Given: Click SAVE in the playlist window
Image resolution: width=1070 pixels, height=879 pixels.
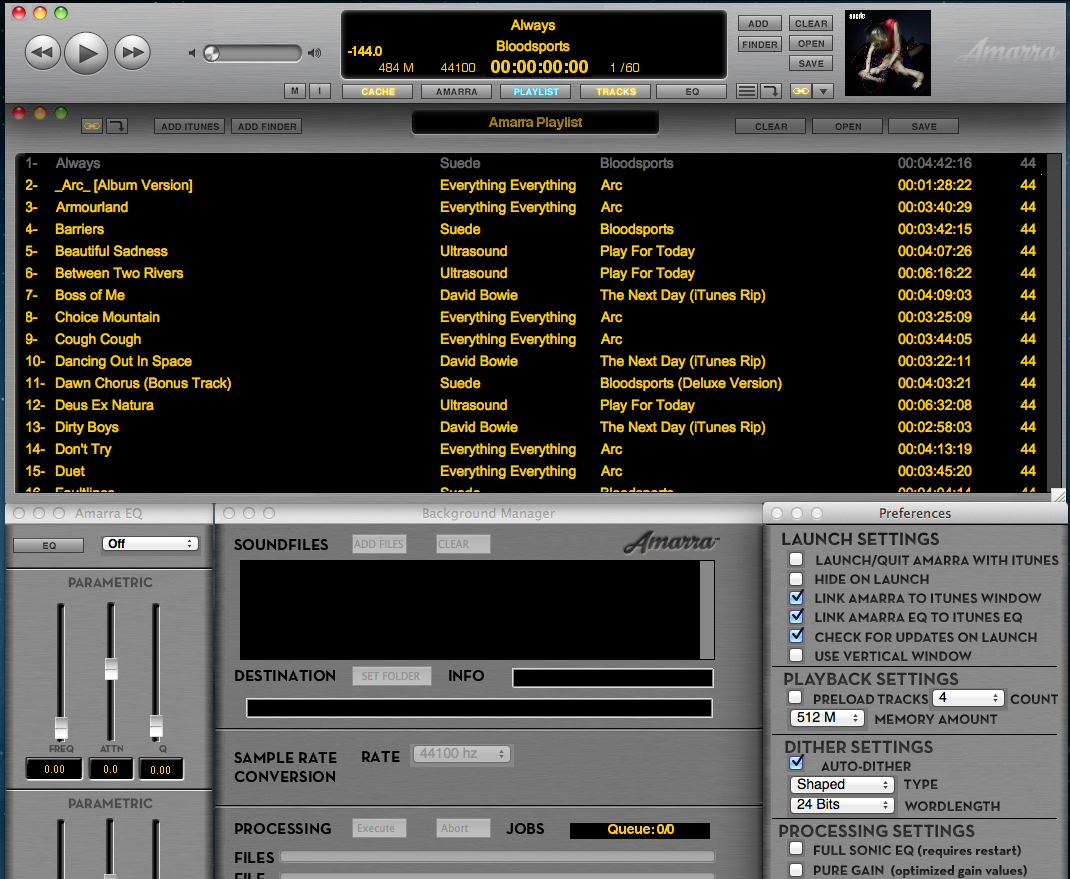Looking at the screenshot, I should coord(924,126).
